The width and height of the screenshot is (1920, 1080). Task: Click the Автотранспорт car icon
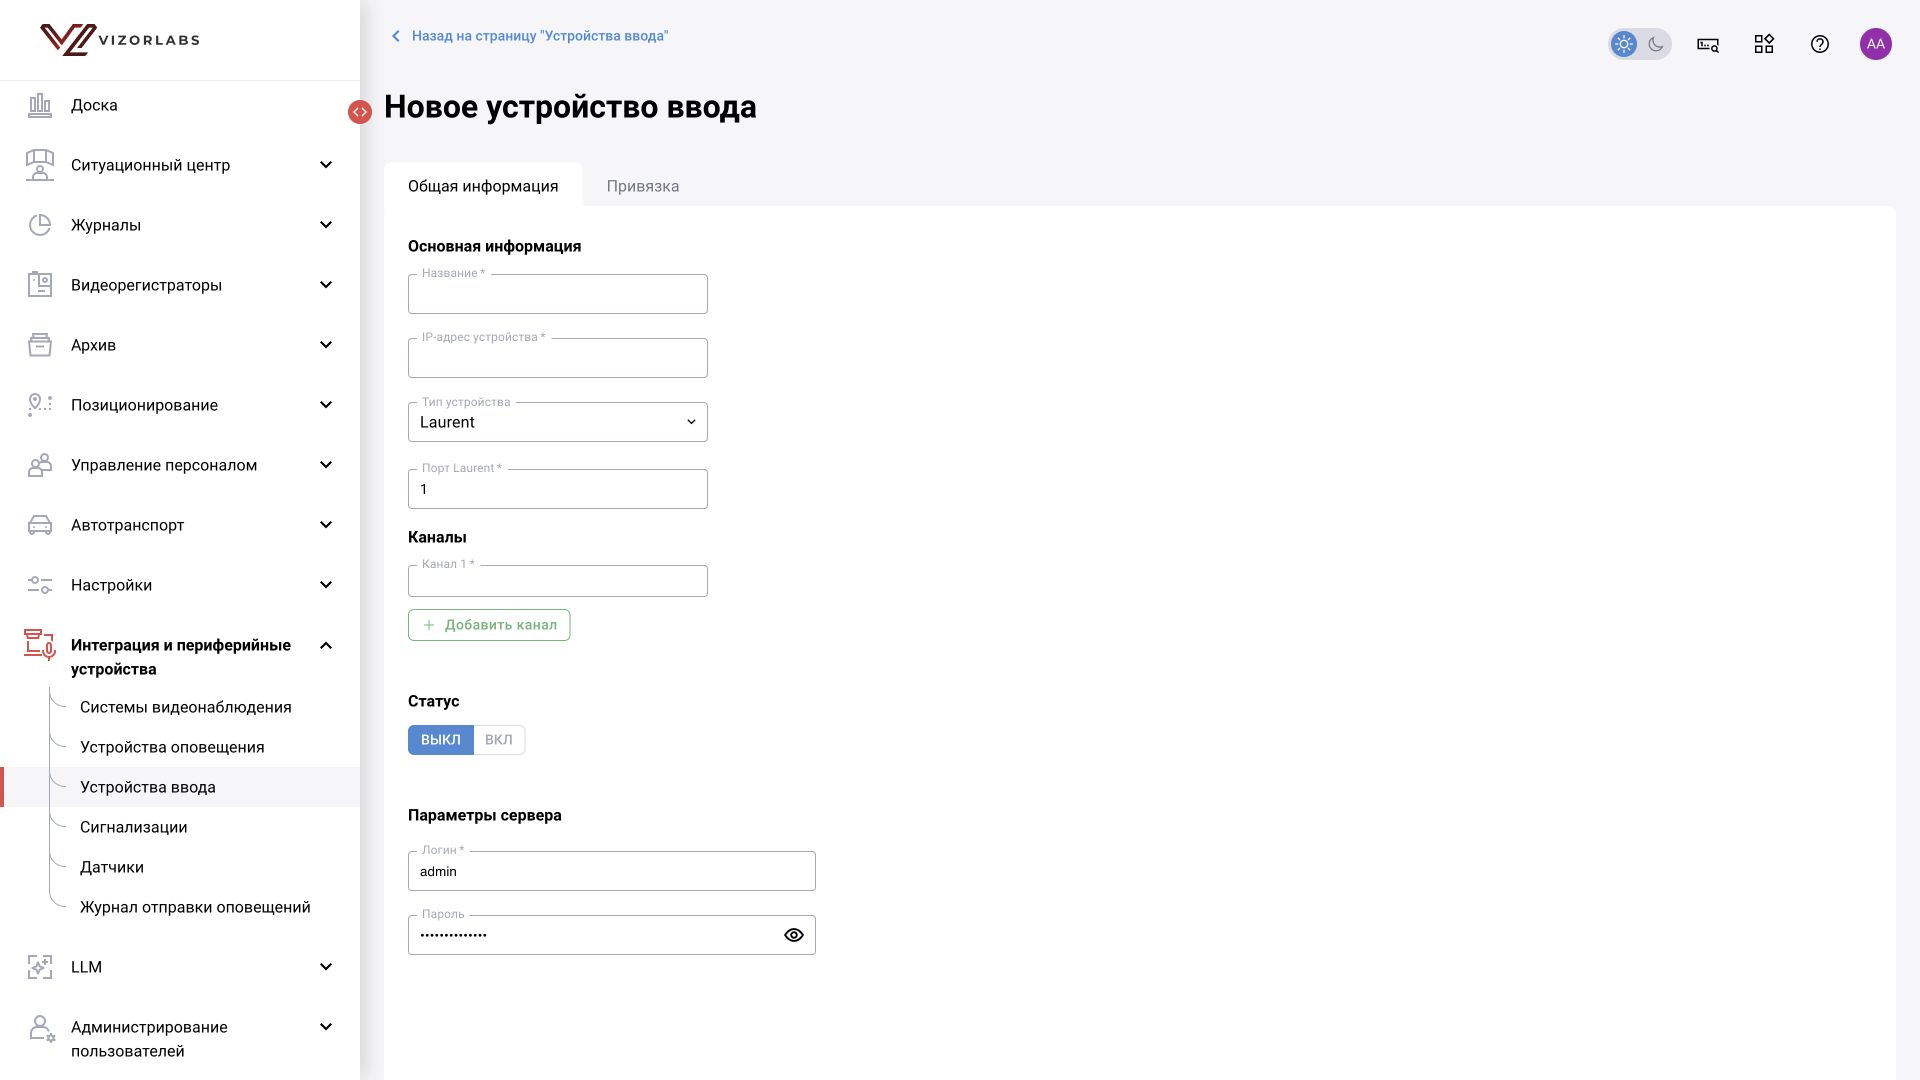click(x=40, y=525)
